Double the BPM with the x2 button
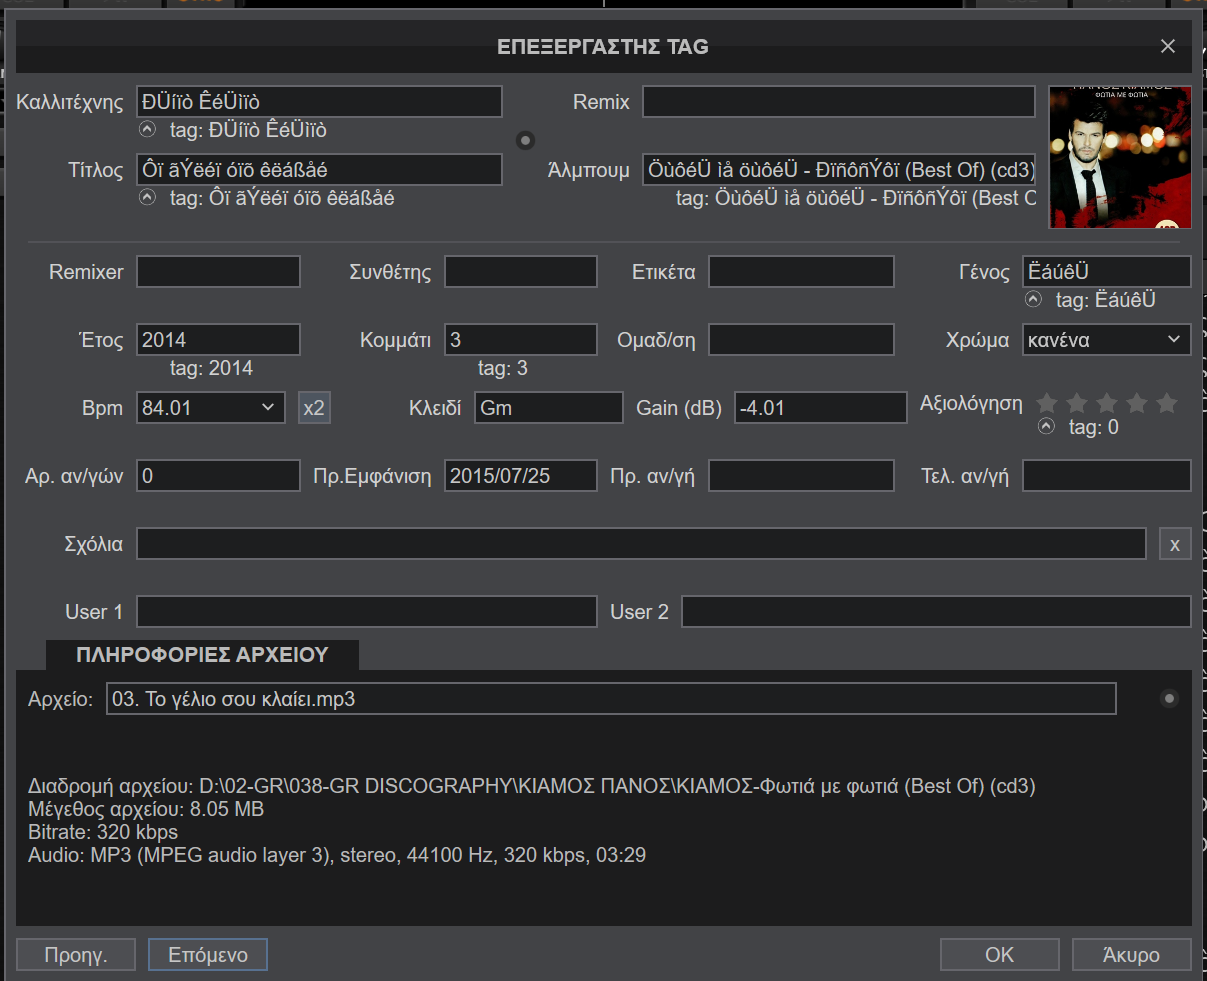The image size is (1207, 981). pos(314,408)
